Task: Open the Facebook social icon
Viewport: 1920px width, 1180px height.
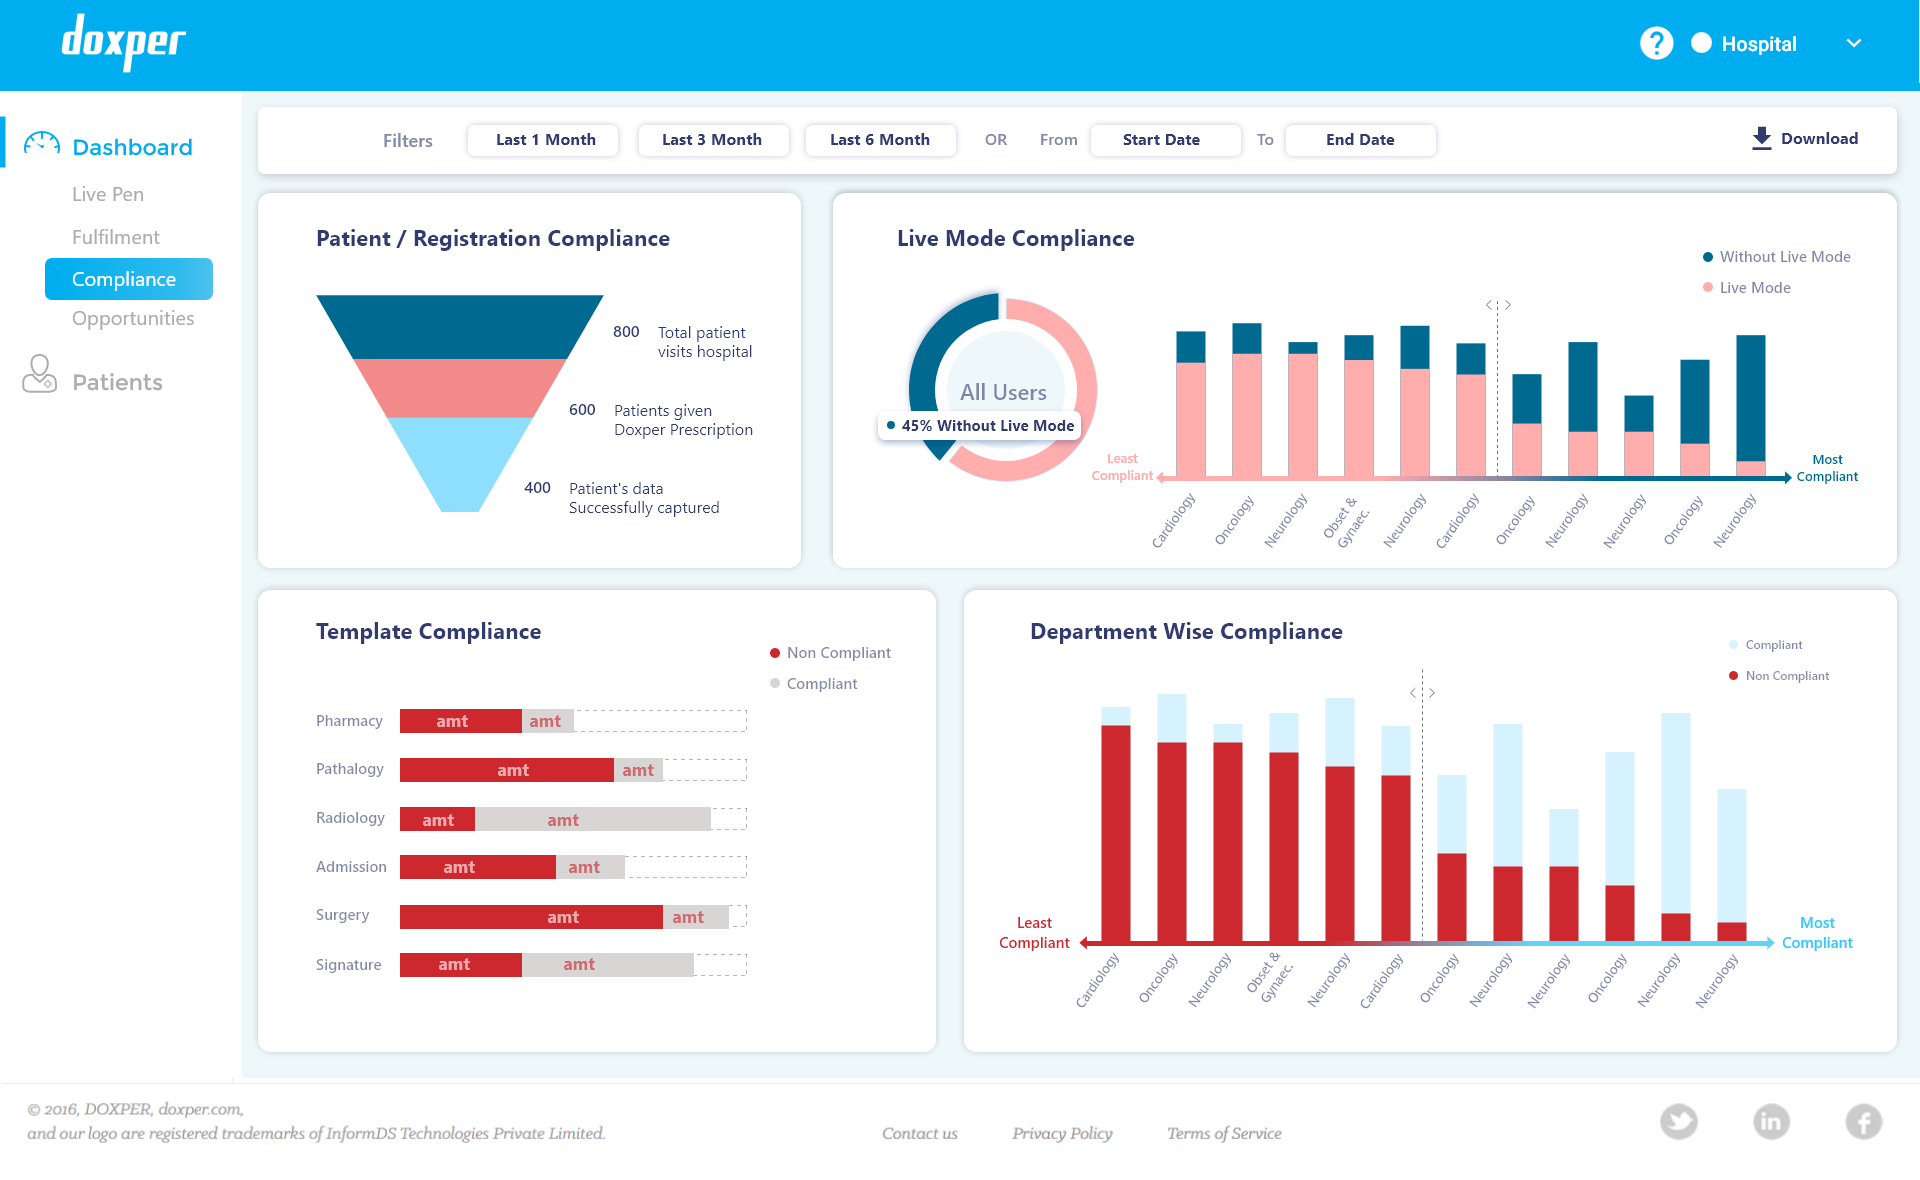Action: [1863, 1121]
